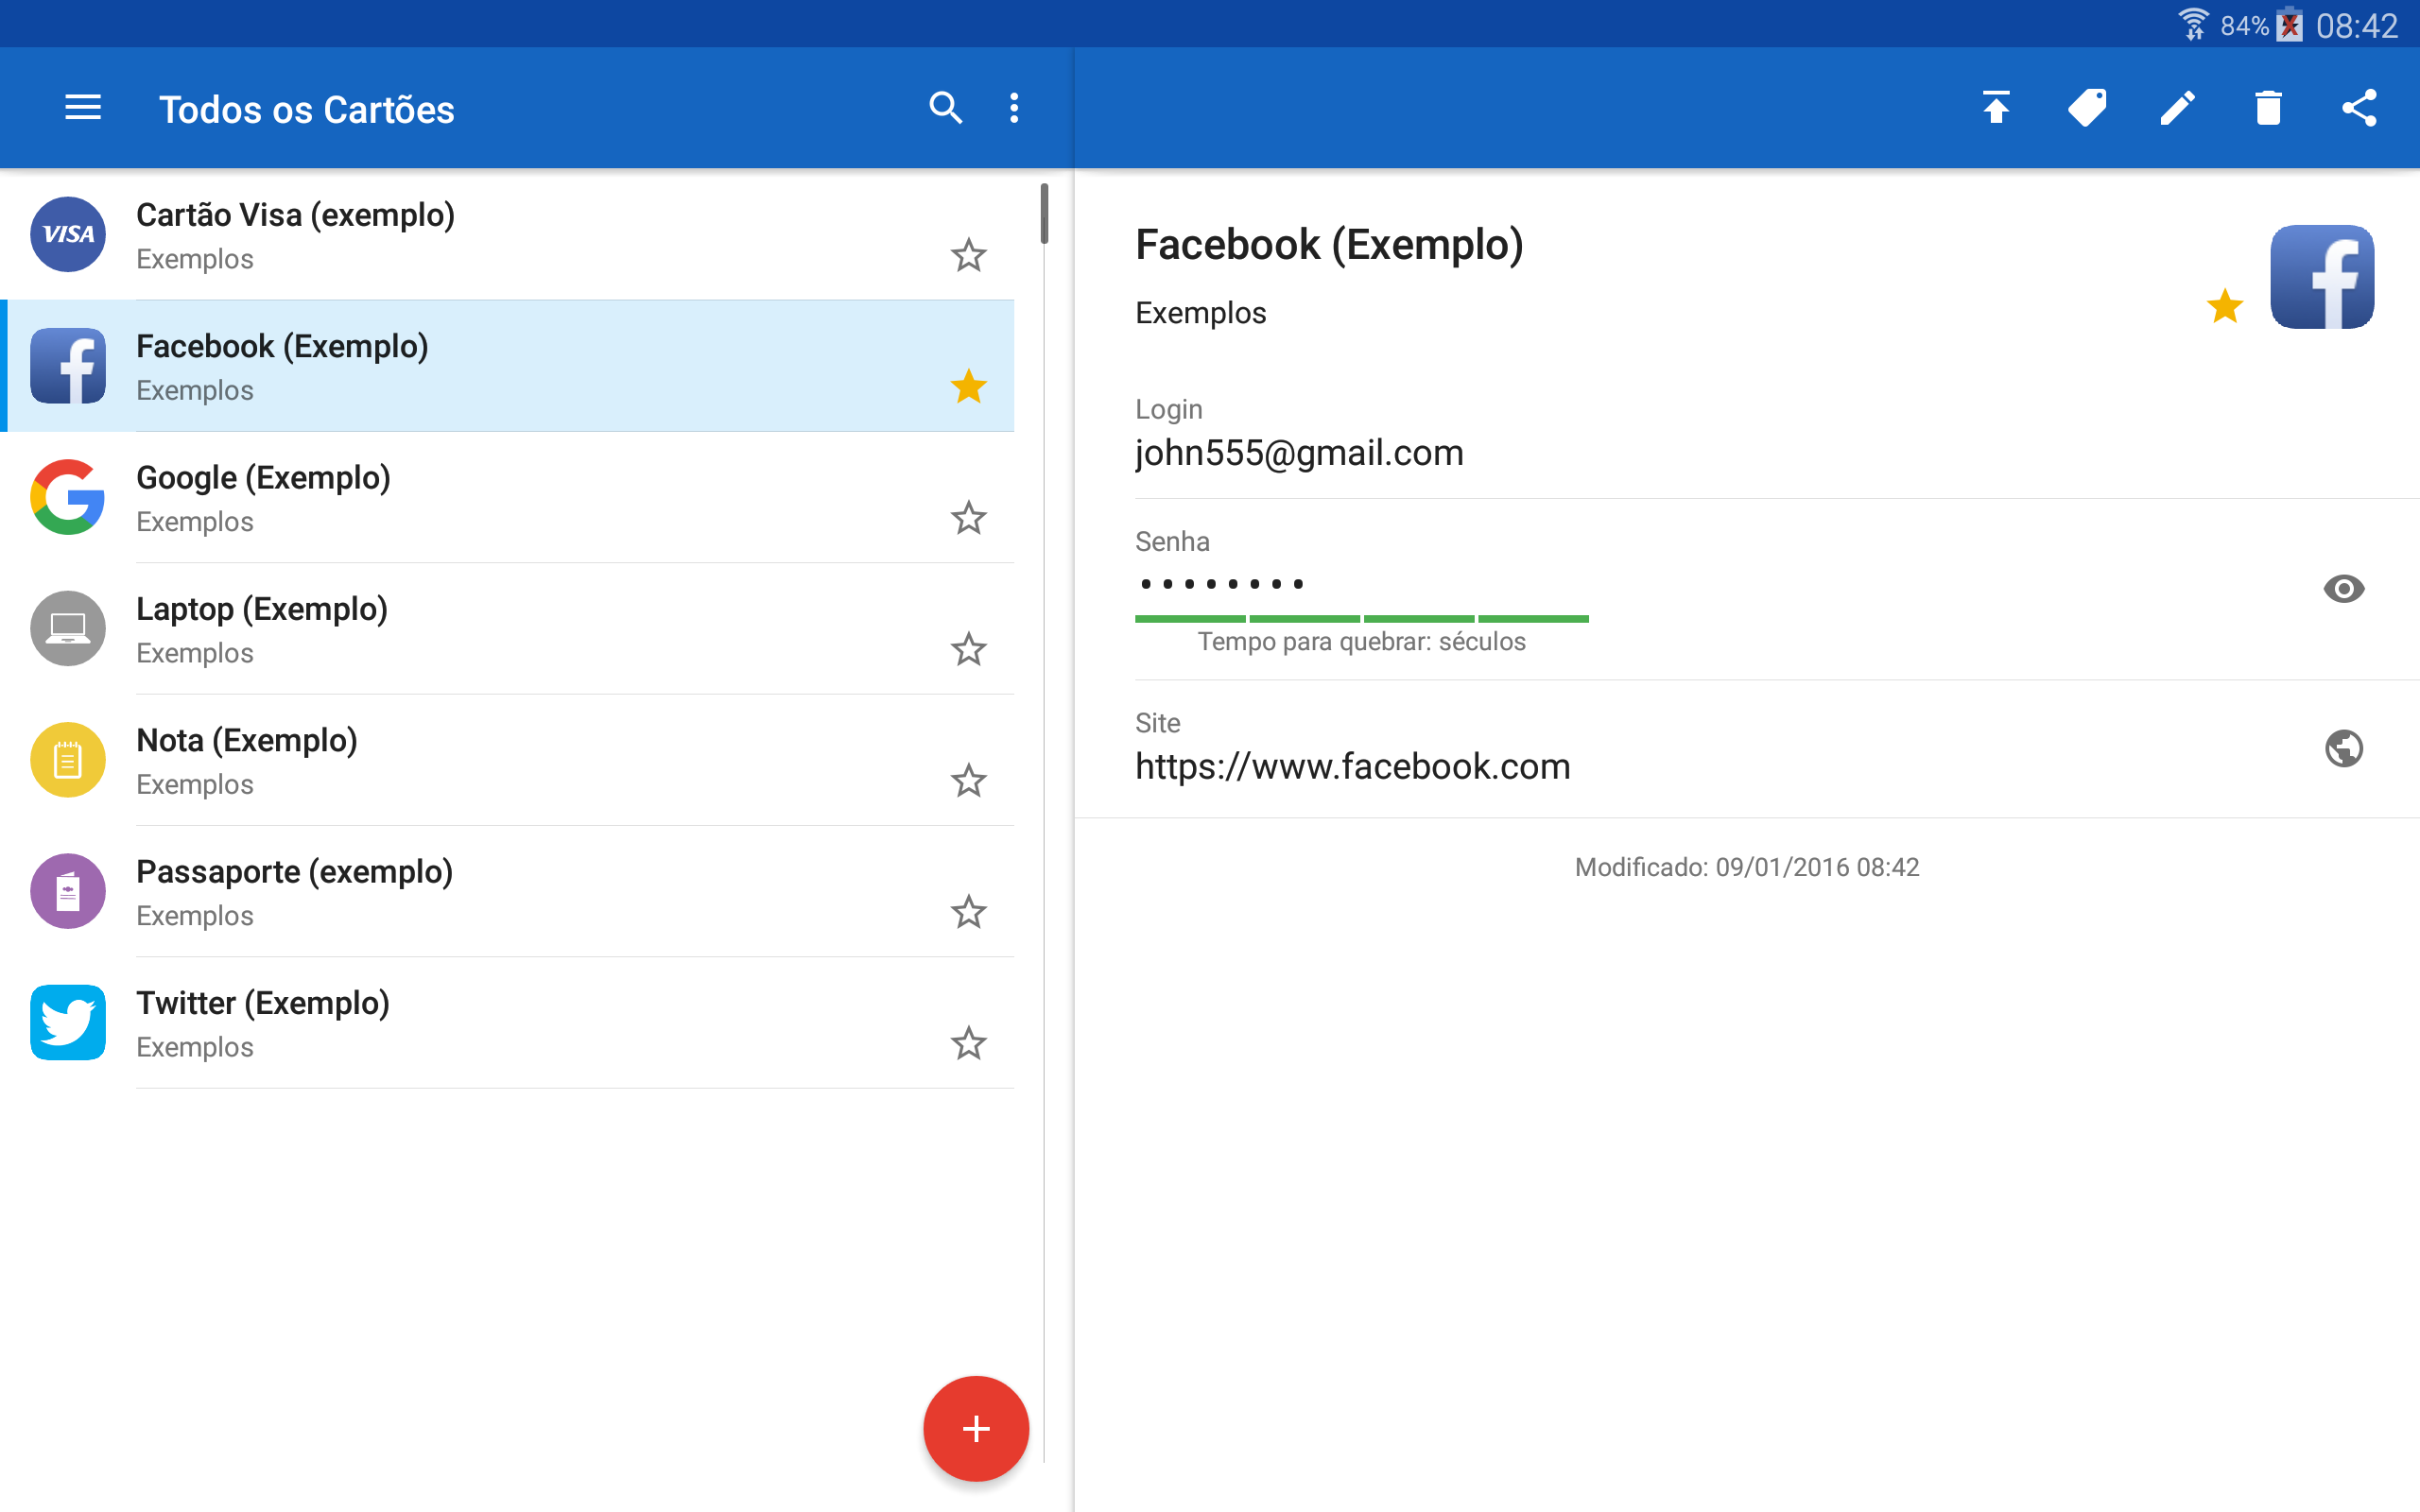Click the Twitter bird icon
The height and width of the screenshot is (1512, 2420).
68,1022
